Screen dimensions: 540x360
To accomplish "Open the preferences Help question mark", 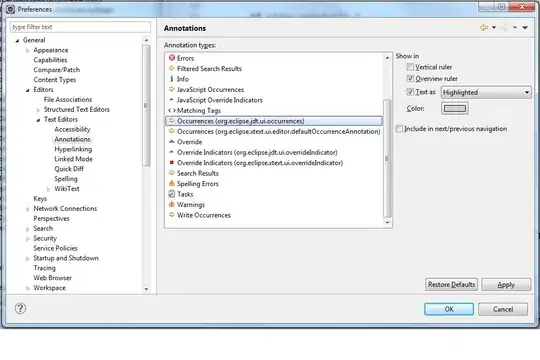I will coord(20,308).
